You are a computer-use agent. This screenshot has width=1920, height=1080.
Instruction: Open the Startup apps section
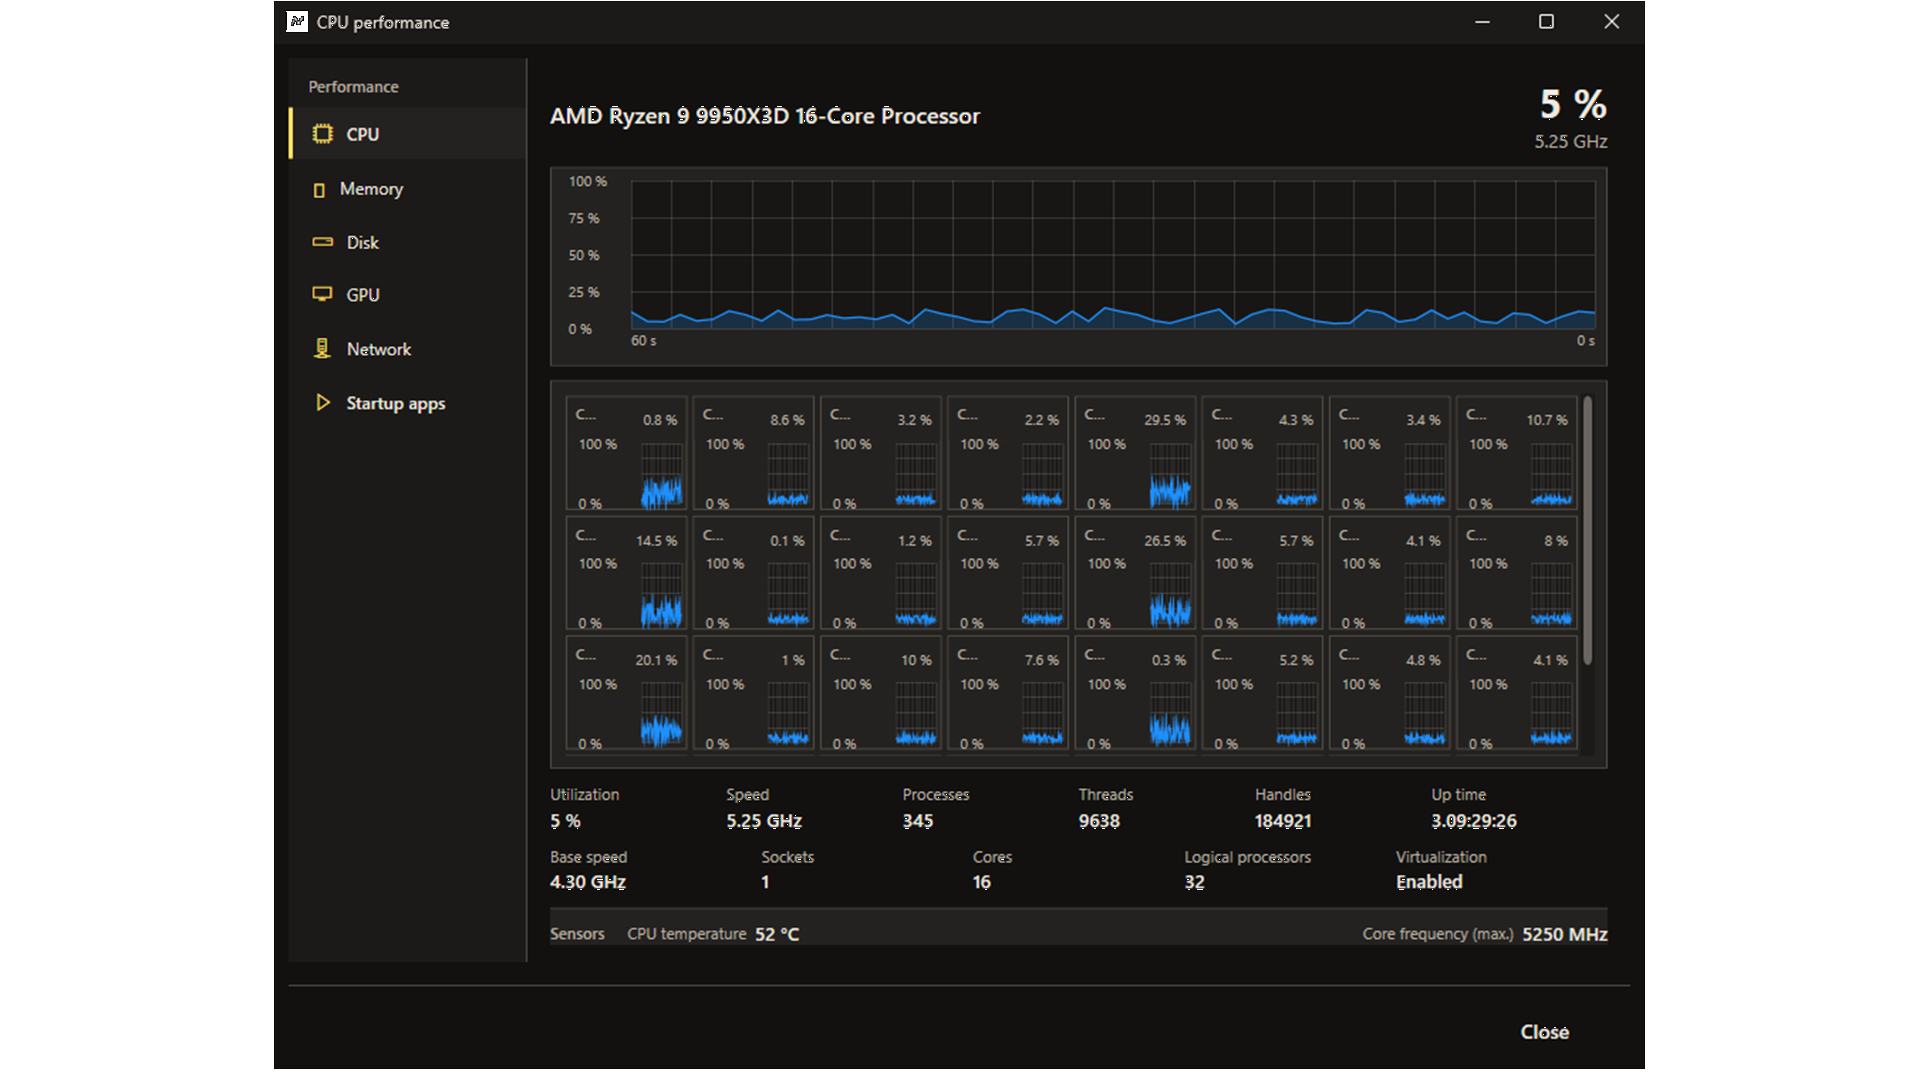pyautogui.click(x=408, y=403)
